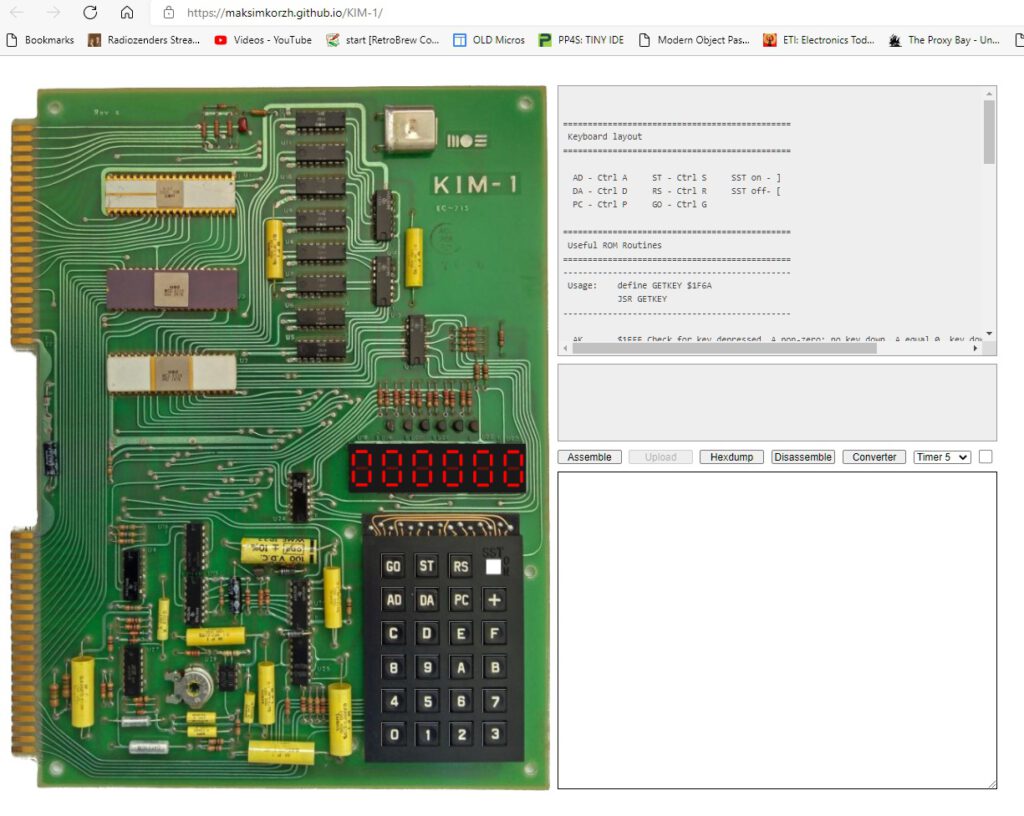Click the help panel scroll-right arrow

pyautogui.click(x=976, y=349)
